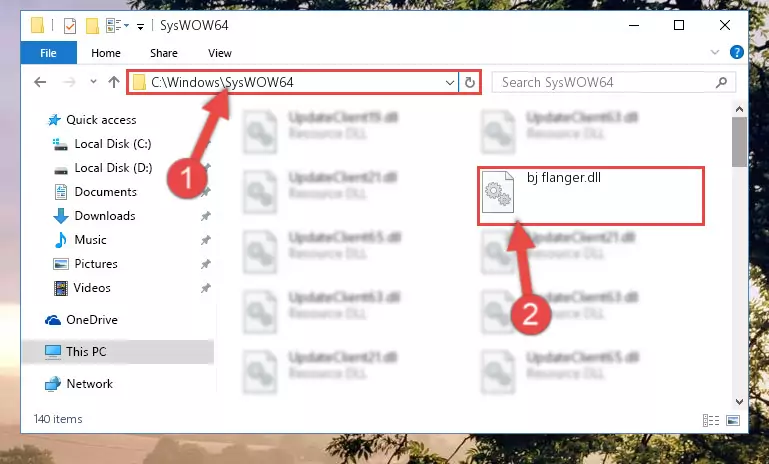Click the search magnifier icon
Screen dimensions: 769x464
[x=721, y=82]
